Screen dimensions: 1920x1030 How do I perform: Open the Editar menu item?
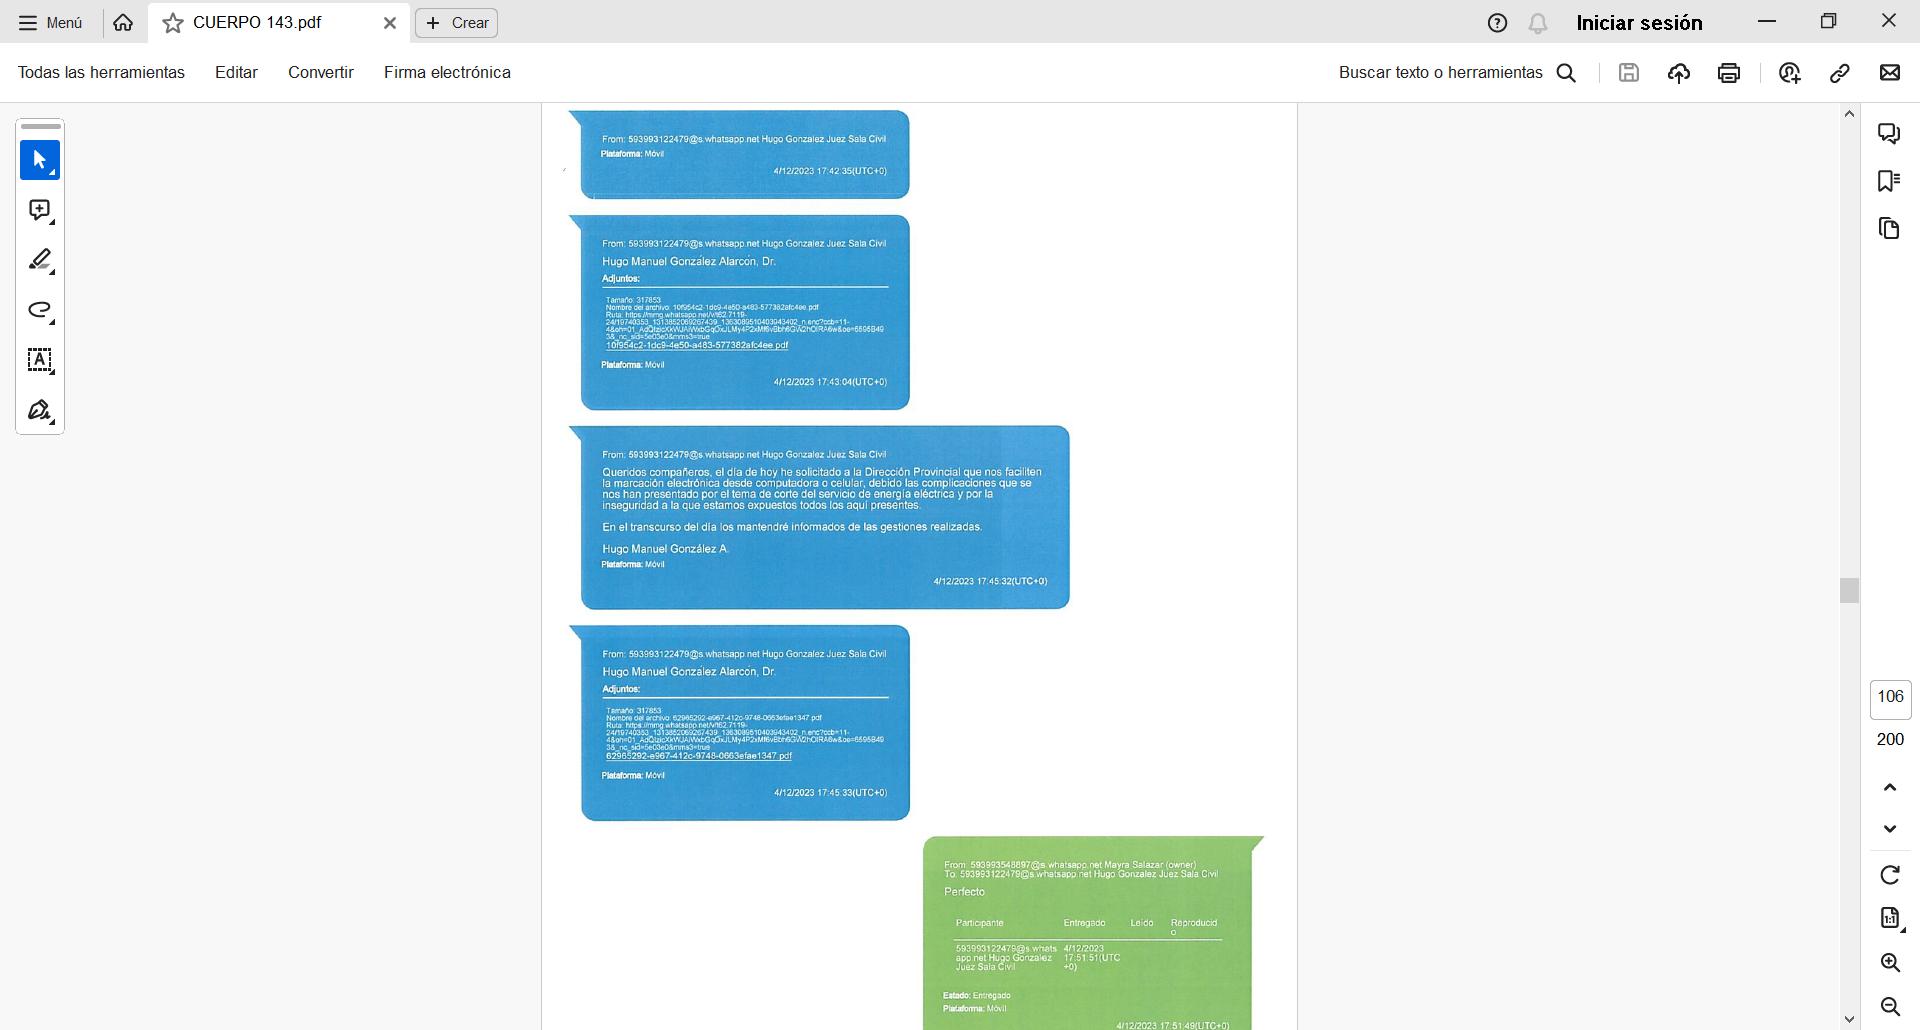pyautogui.click(x=236, y=72)
